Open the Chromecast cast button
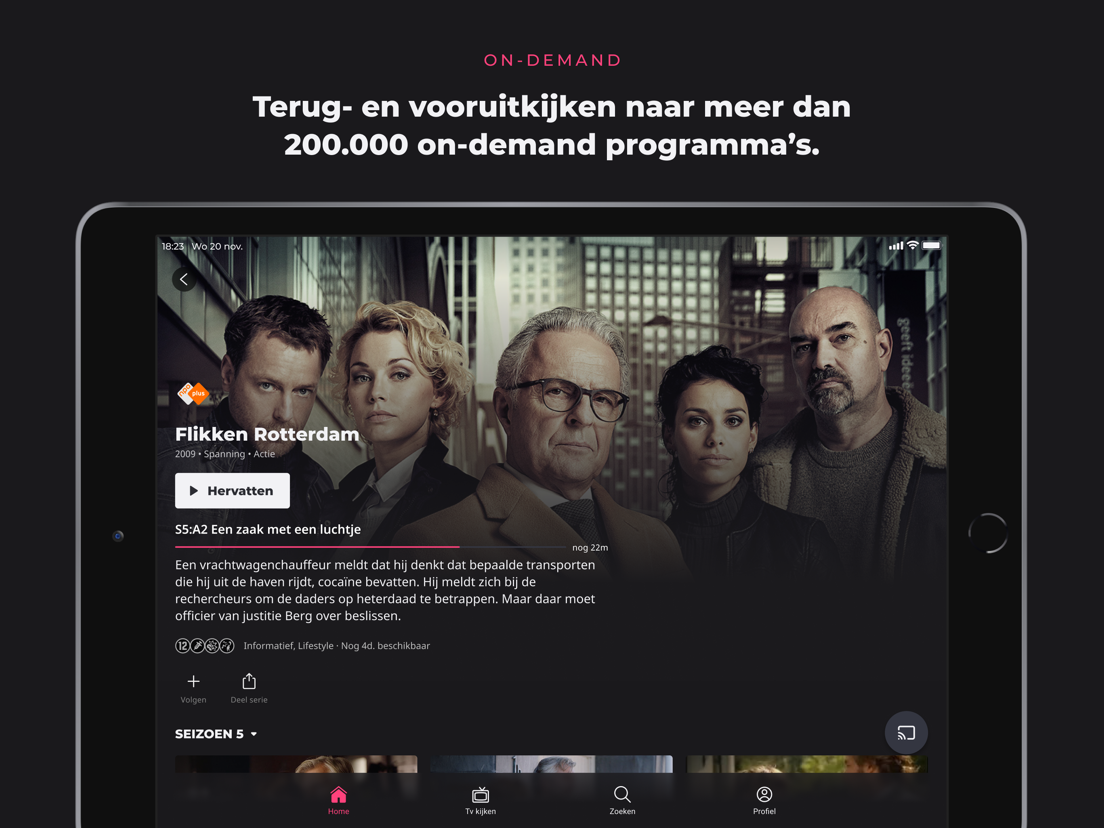Image resolution: width=1104 pixels, height=828 pixels. 905,733
